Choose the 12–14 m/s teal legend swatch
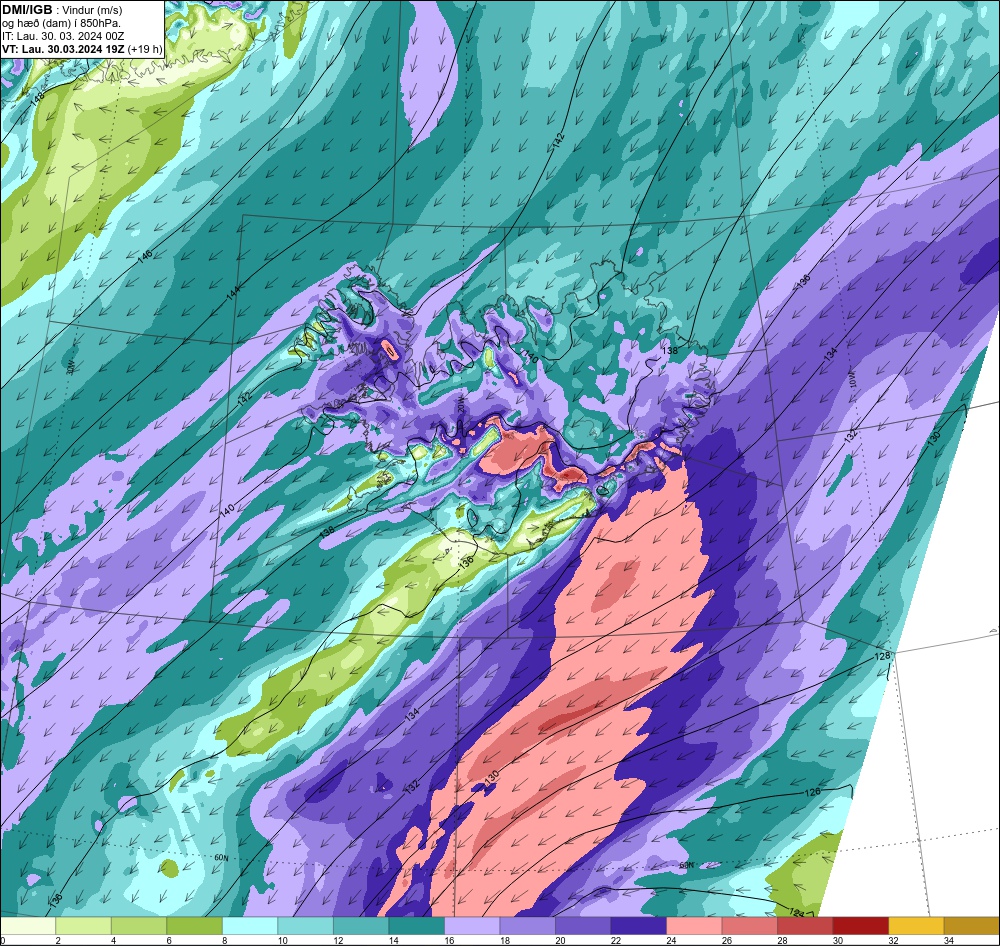 point(361,926)
